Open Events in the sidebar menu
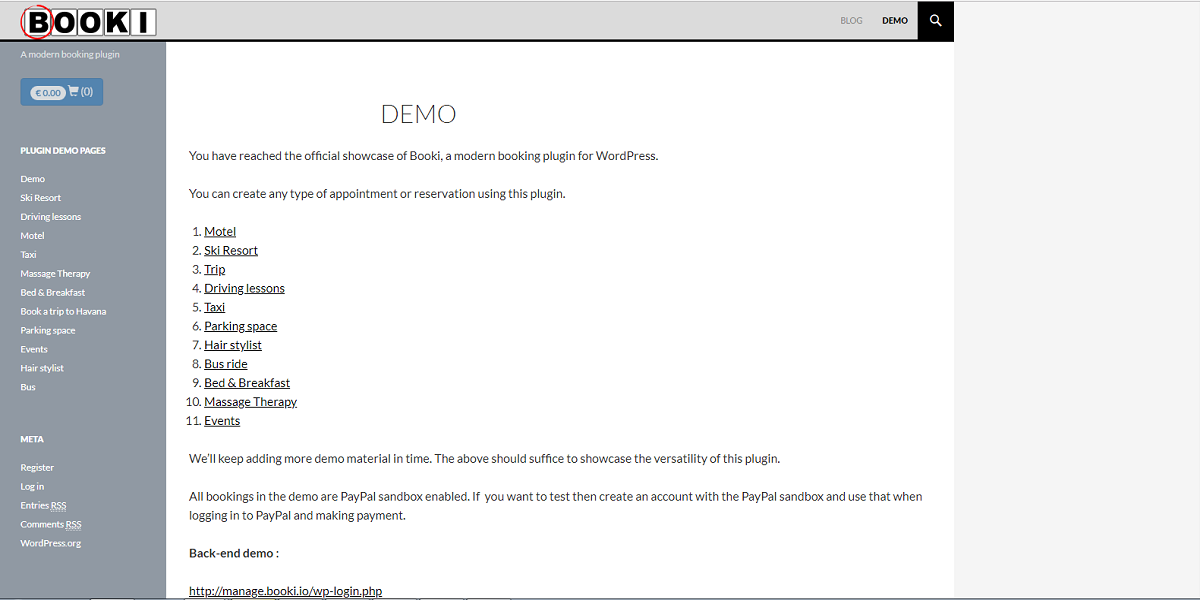Viewport: 1200px width, 600px height. click(34, 350)
